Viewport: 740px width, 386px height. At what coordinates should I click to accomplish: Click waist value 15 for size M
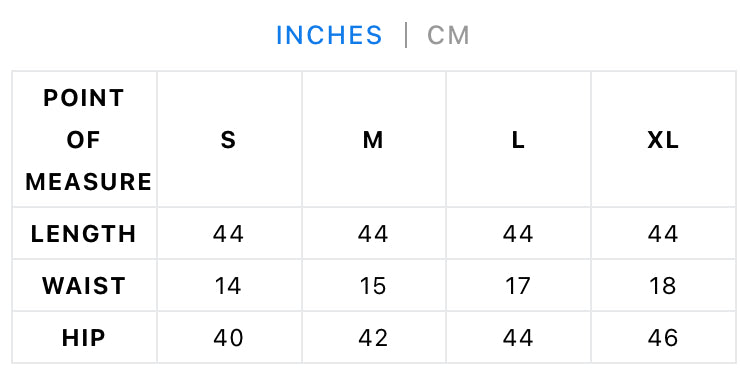click(x=373, y=286)
